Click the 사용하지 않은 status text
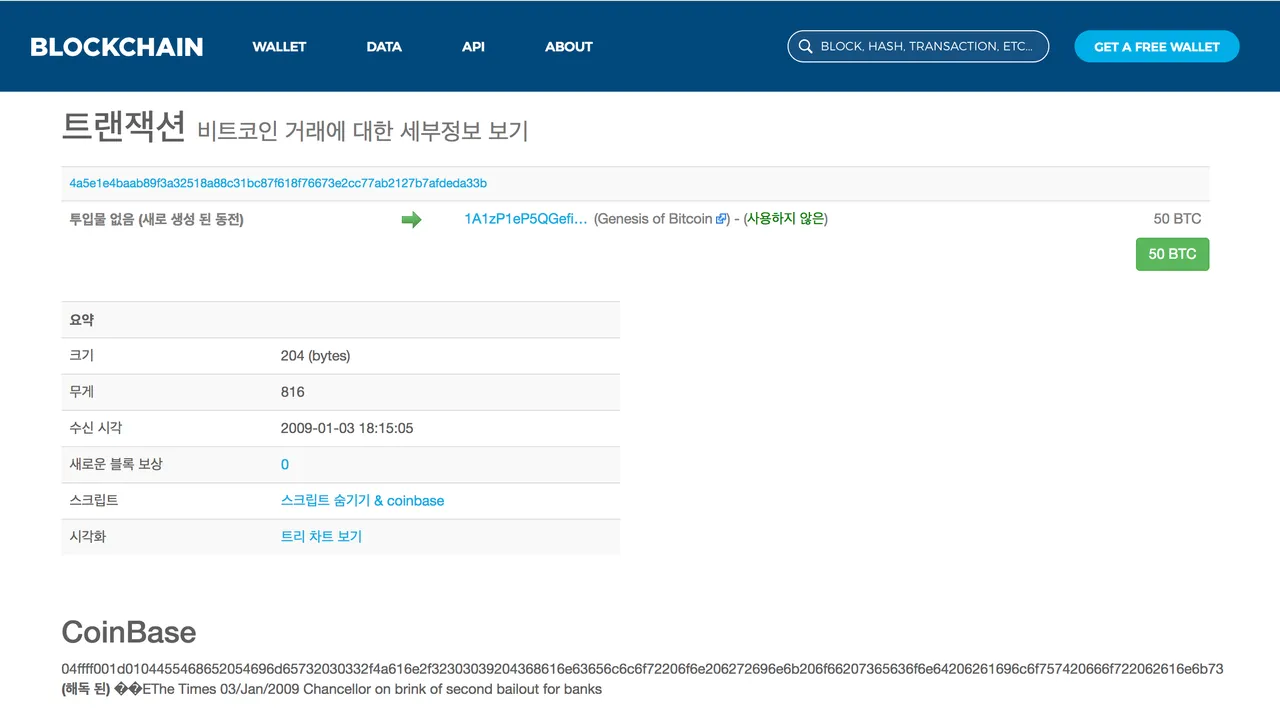 [x=785, y=219]
